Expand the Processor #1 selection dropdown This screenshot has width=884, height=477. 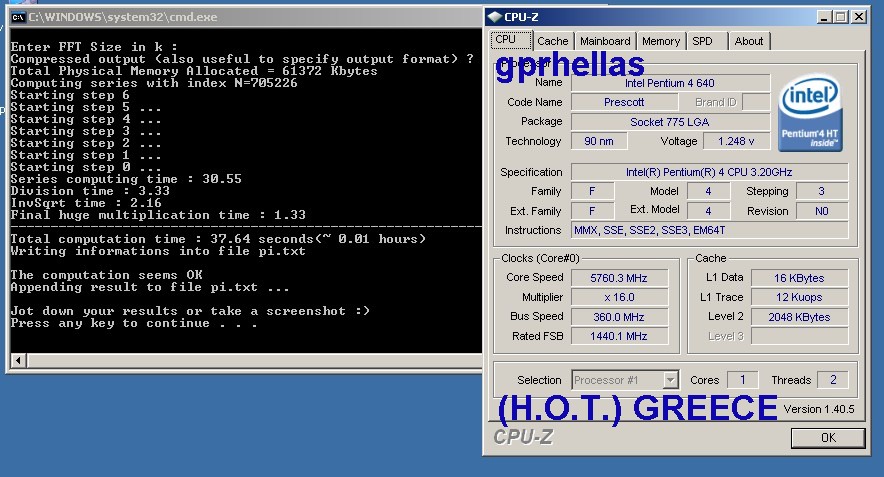(x=670, y=380)
